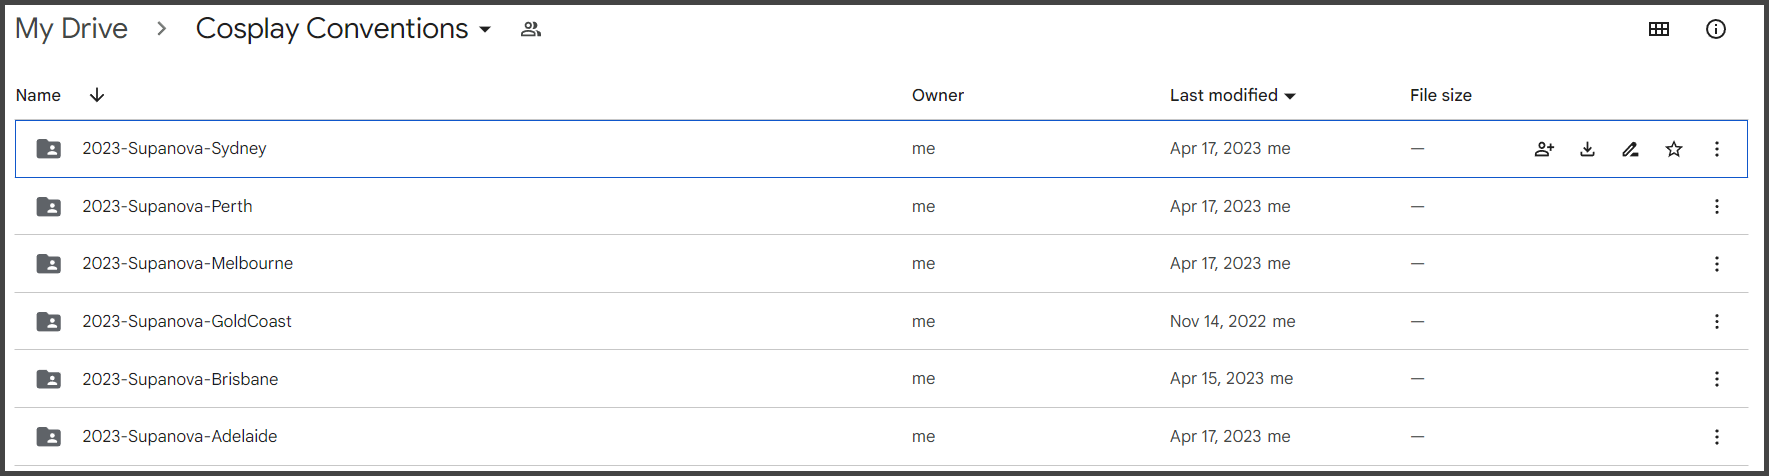The height and width of the screenshot is (476, 1769).
Task: Download the 2023-Supanova-Sydney folder
Action: 1587,149
